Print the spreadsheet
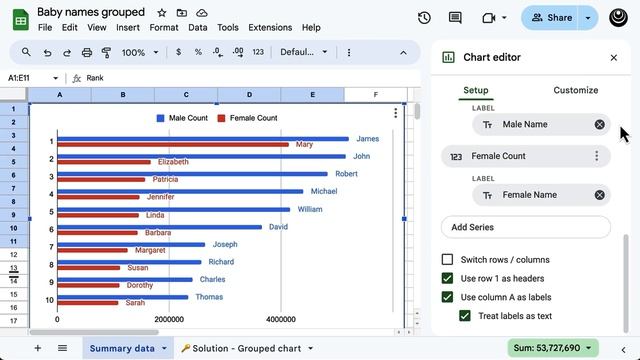 coord(87,53)
